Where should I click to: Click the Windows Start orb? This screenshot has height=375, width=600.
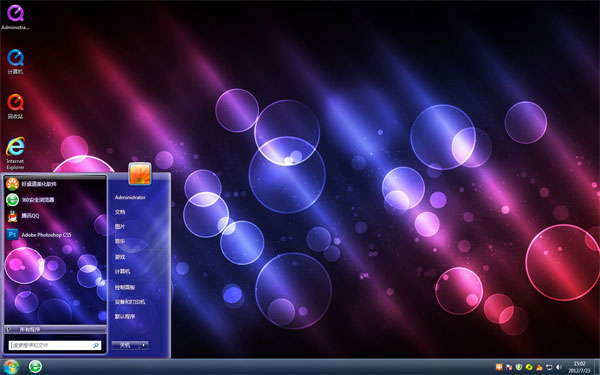pos(11,367)
